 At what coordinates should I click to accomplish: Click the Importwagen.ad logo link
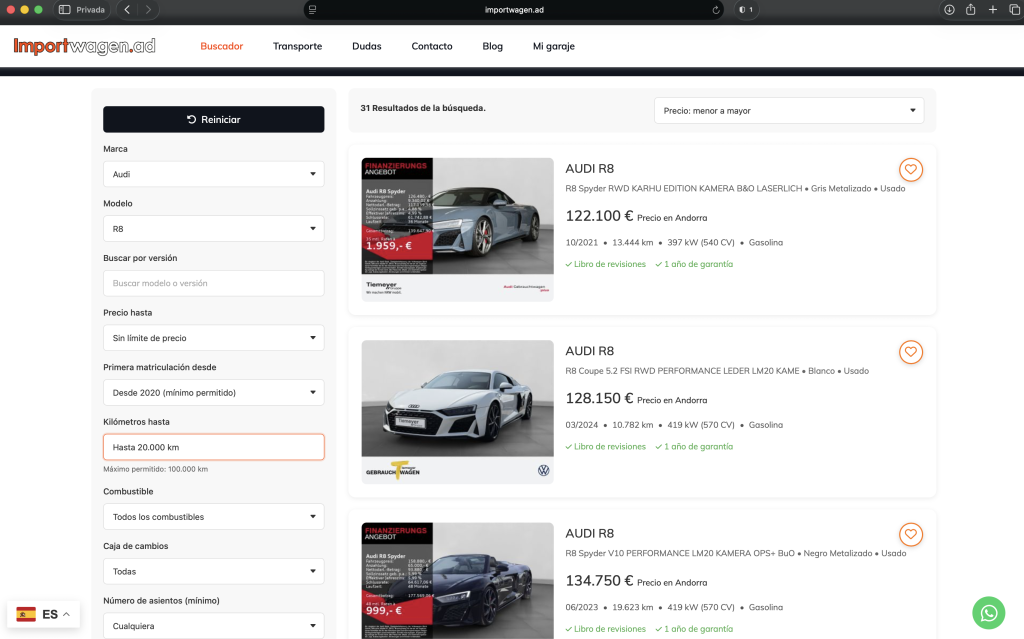pos(84,46)
